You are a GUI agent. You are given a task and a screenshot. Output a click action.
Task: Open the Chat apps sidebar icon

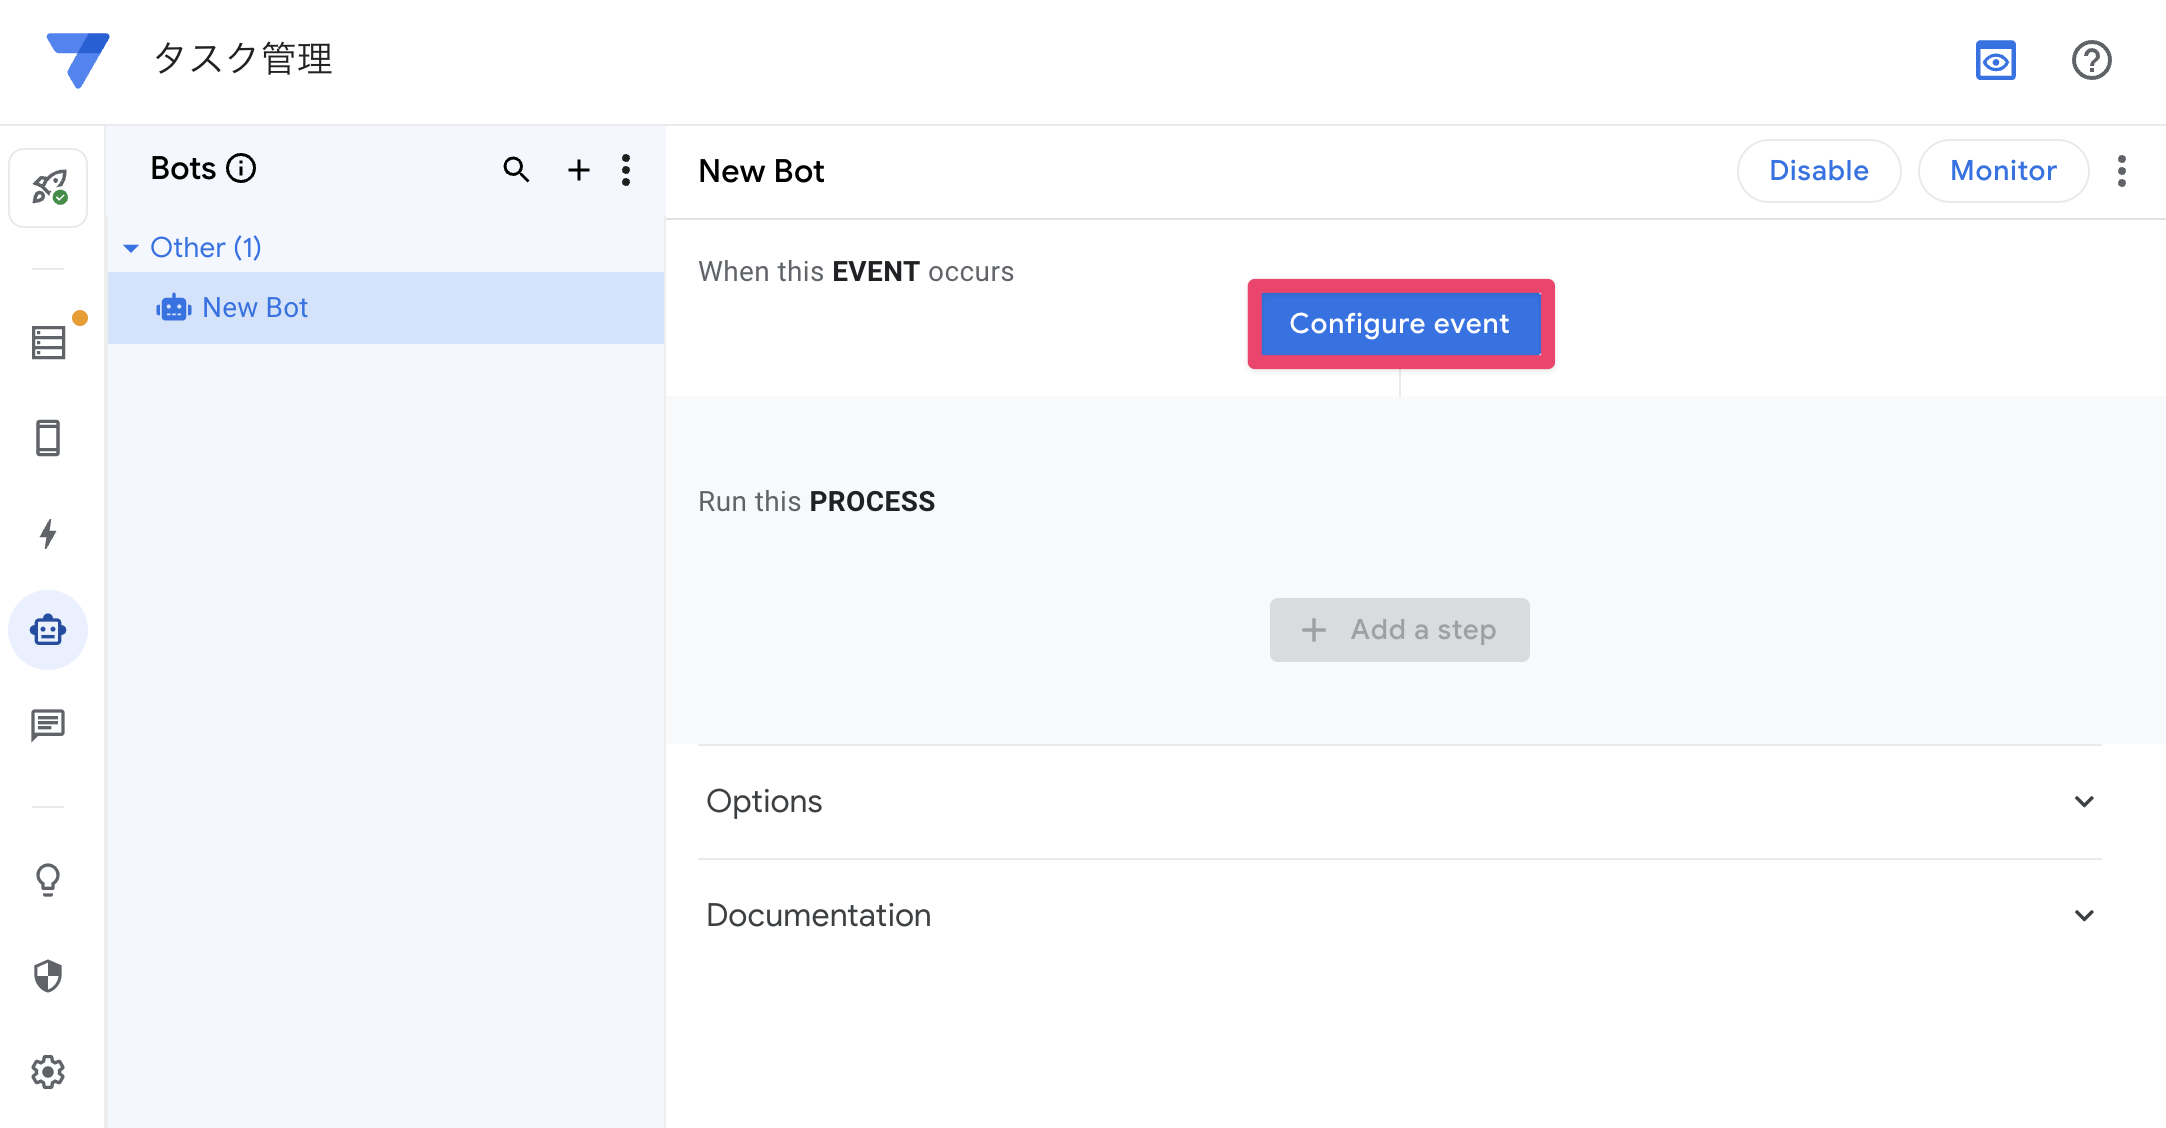tap(48, 725)
